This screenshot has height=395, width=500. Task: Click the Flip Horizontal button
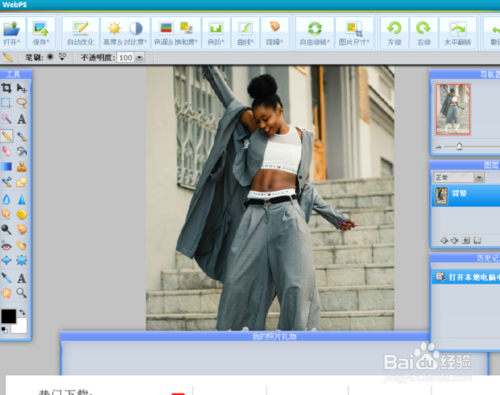458,33
